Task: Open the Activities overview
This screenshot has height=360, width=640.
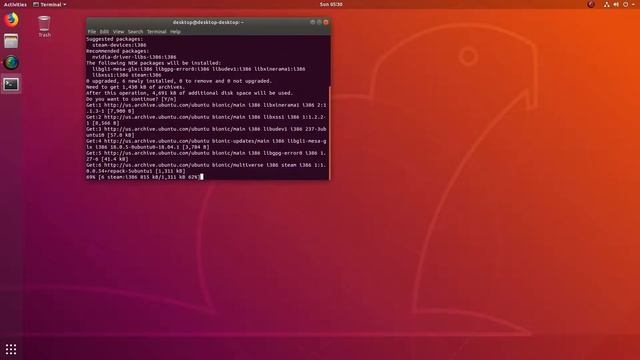Action: click(x=15, y=4)
